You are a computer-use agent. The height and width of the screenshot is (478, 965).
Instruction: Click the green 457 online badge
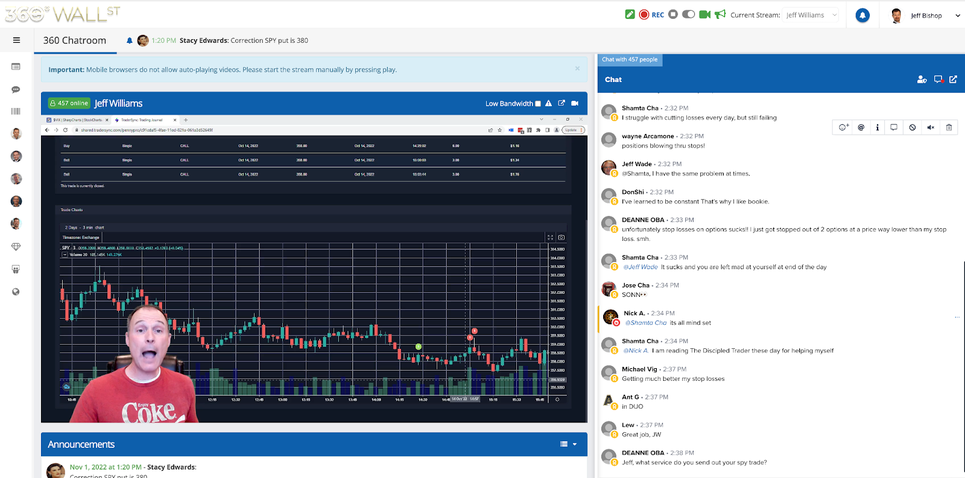point(69,103)
